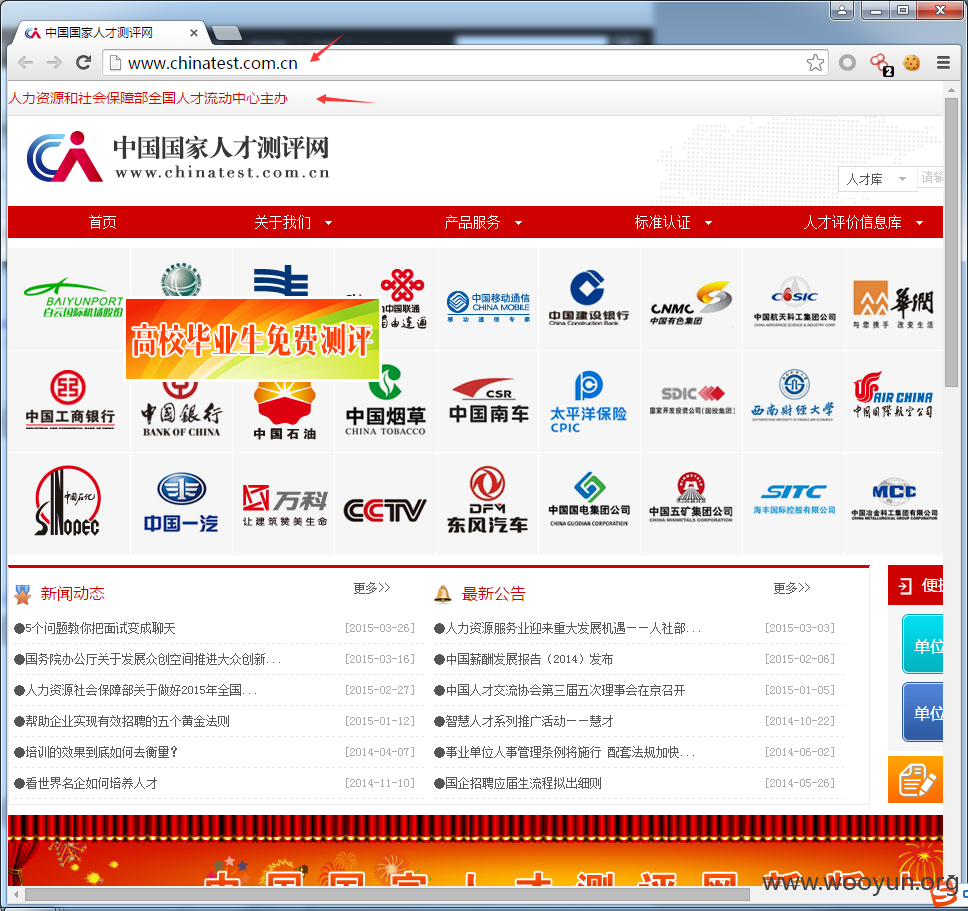Reload the page with refresh icon

pos(83,62)
